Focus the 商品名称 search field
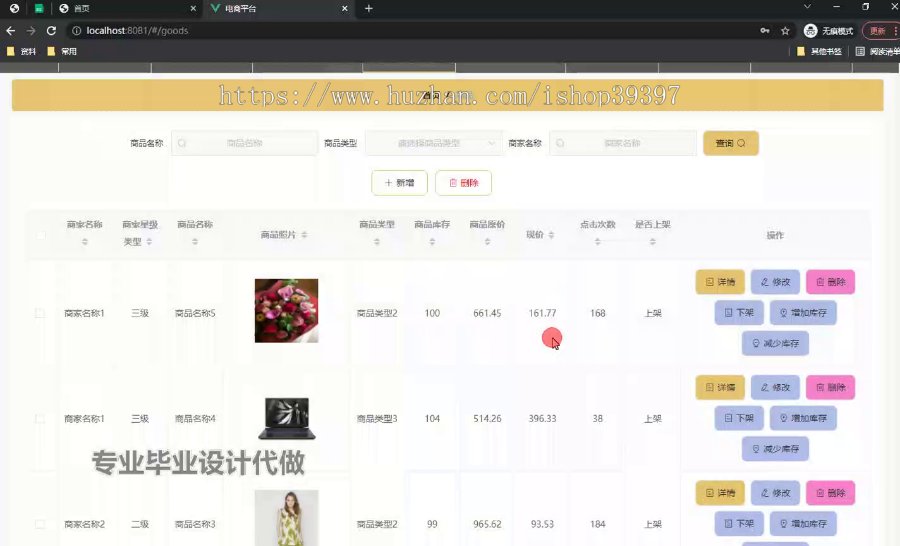The width and height of the screenshot is (900, 546). 245,143
